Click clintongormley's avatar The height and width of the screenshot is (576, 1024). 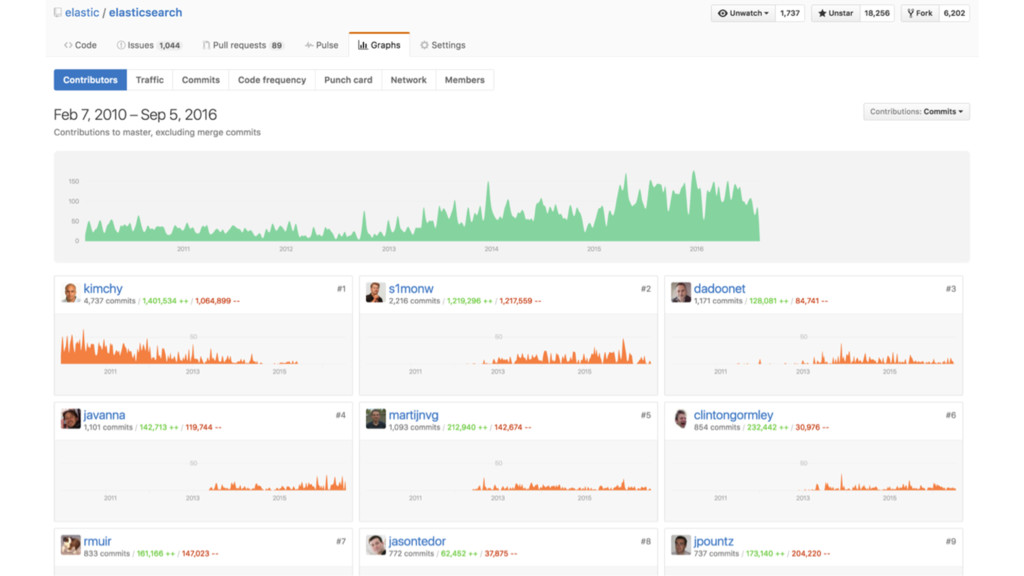pyautogui.click(x=680, y=419)
